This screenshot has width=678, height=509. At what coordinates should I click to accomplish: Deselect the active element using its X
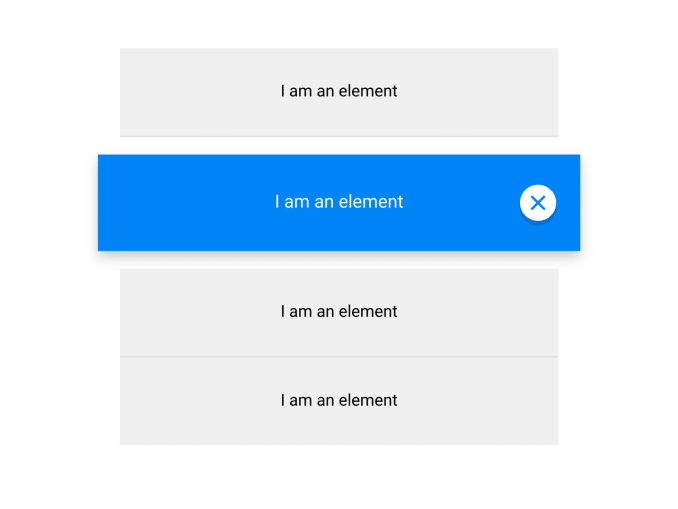point(538,203)
